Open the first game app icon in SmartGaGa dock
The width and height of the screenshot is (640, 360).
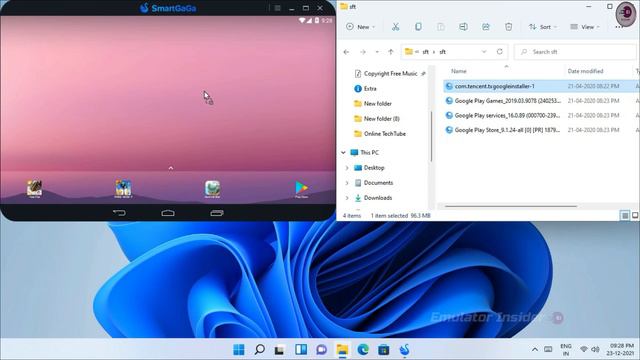[x=34, y=189]
